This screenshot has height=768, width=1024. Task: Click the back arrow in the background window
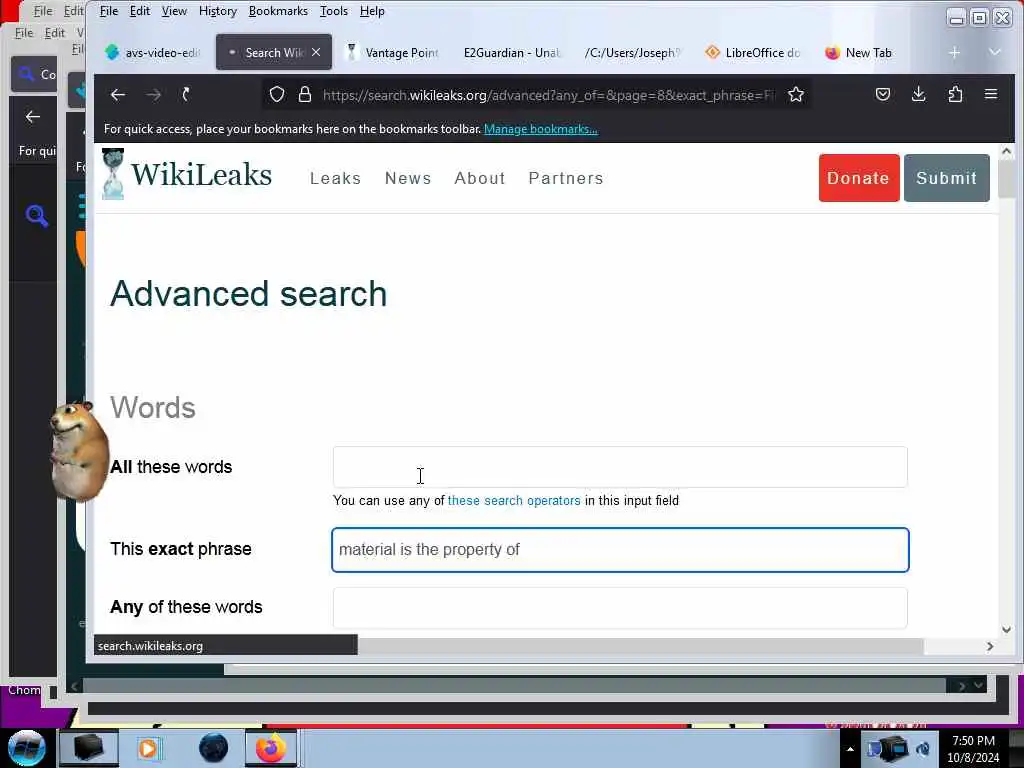tap(33, 117)
